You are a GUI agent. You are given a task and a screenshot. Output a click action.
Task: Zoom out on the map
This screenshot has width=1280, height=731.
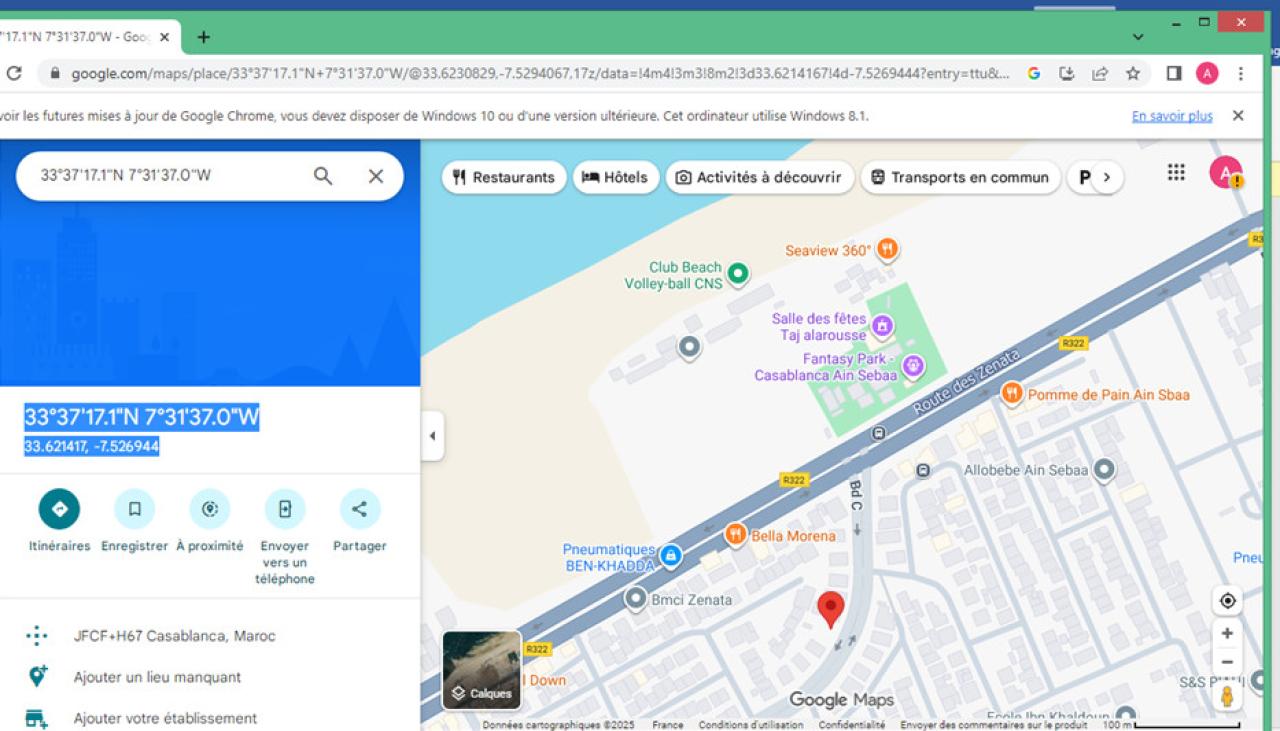tap(1227, 662)
